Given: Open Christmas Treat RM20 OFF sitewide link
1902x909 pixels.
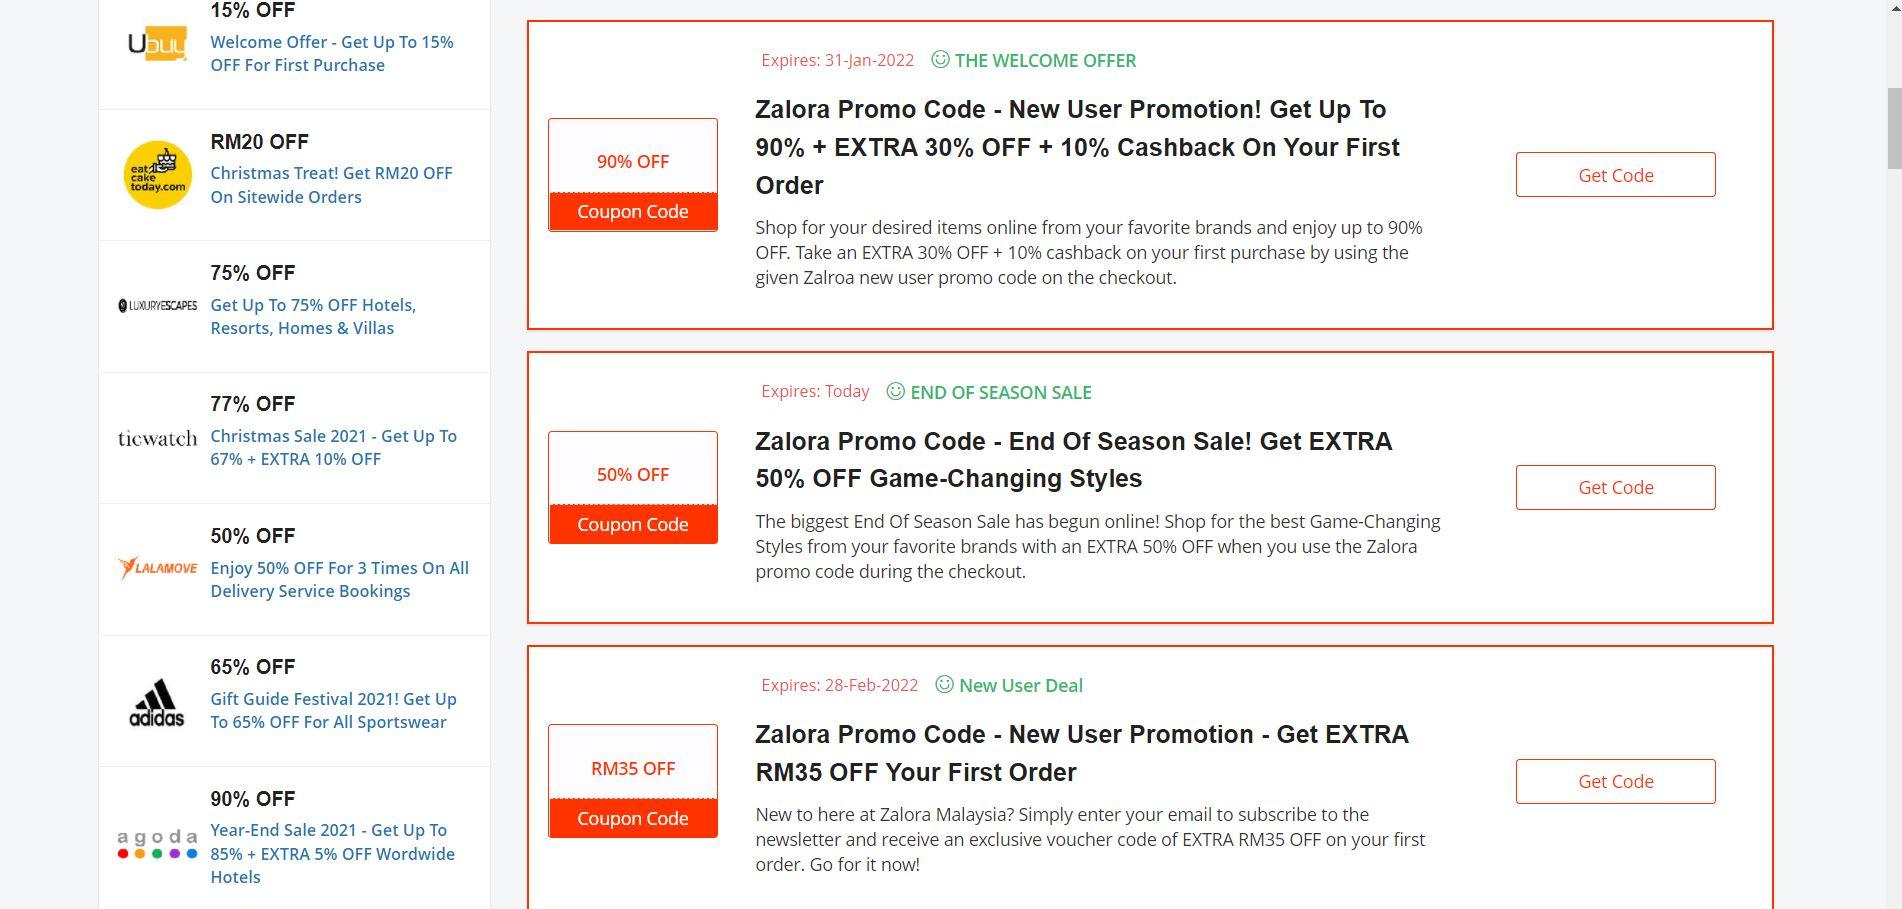Looking at the screenshot, I should click(x=331, y=185).
